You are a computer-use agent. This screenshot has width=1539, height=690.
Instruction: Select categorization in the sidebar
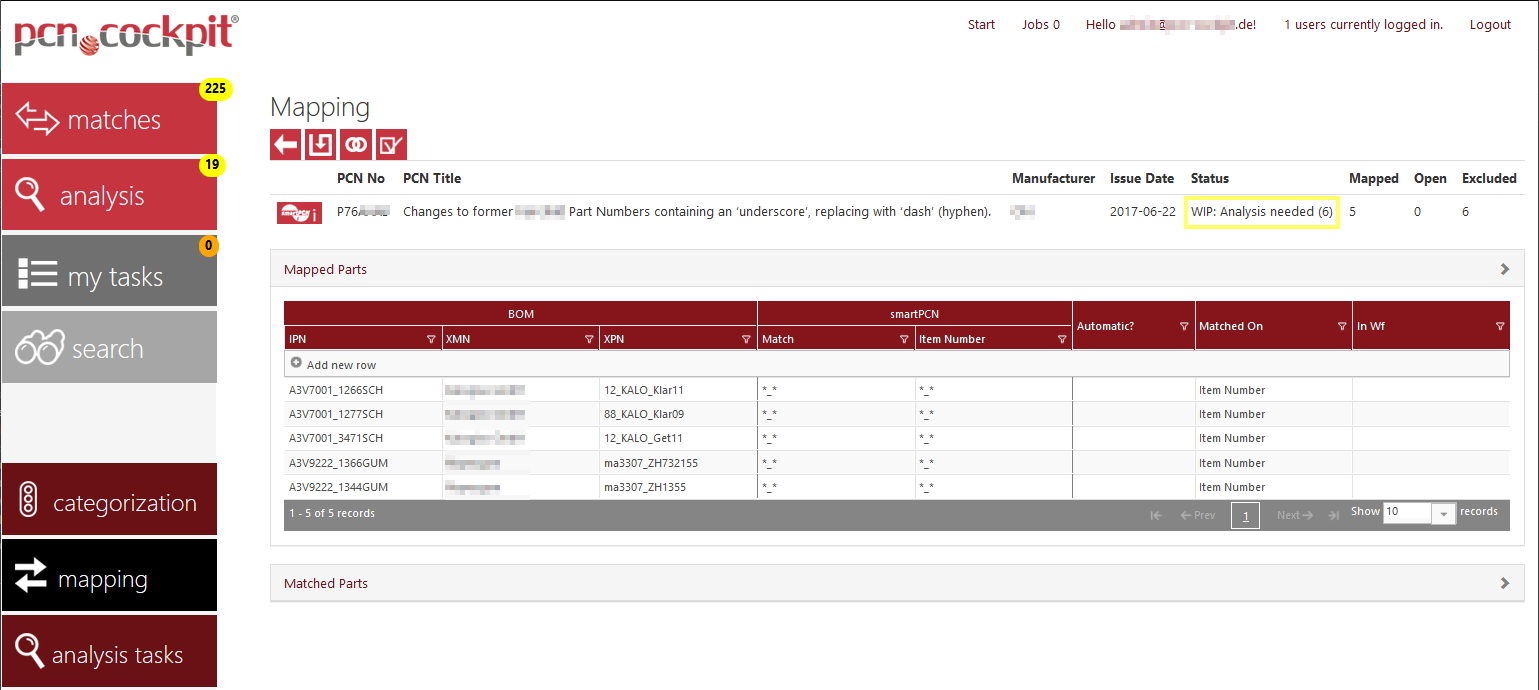click(109, 502)
